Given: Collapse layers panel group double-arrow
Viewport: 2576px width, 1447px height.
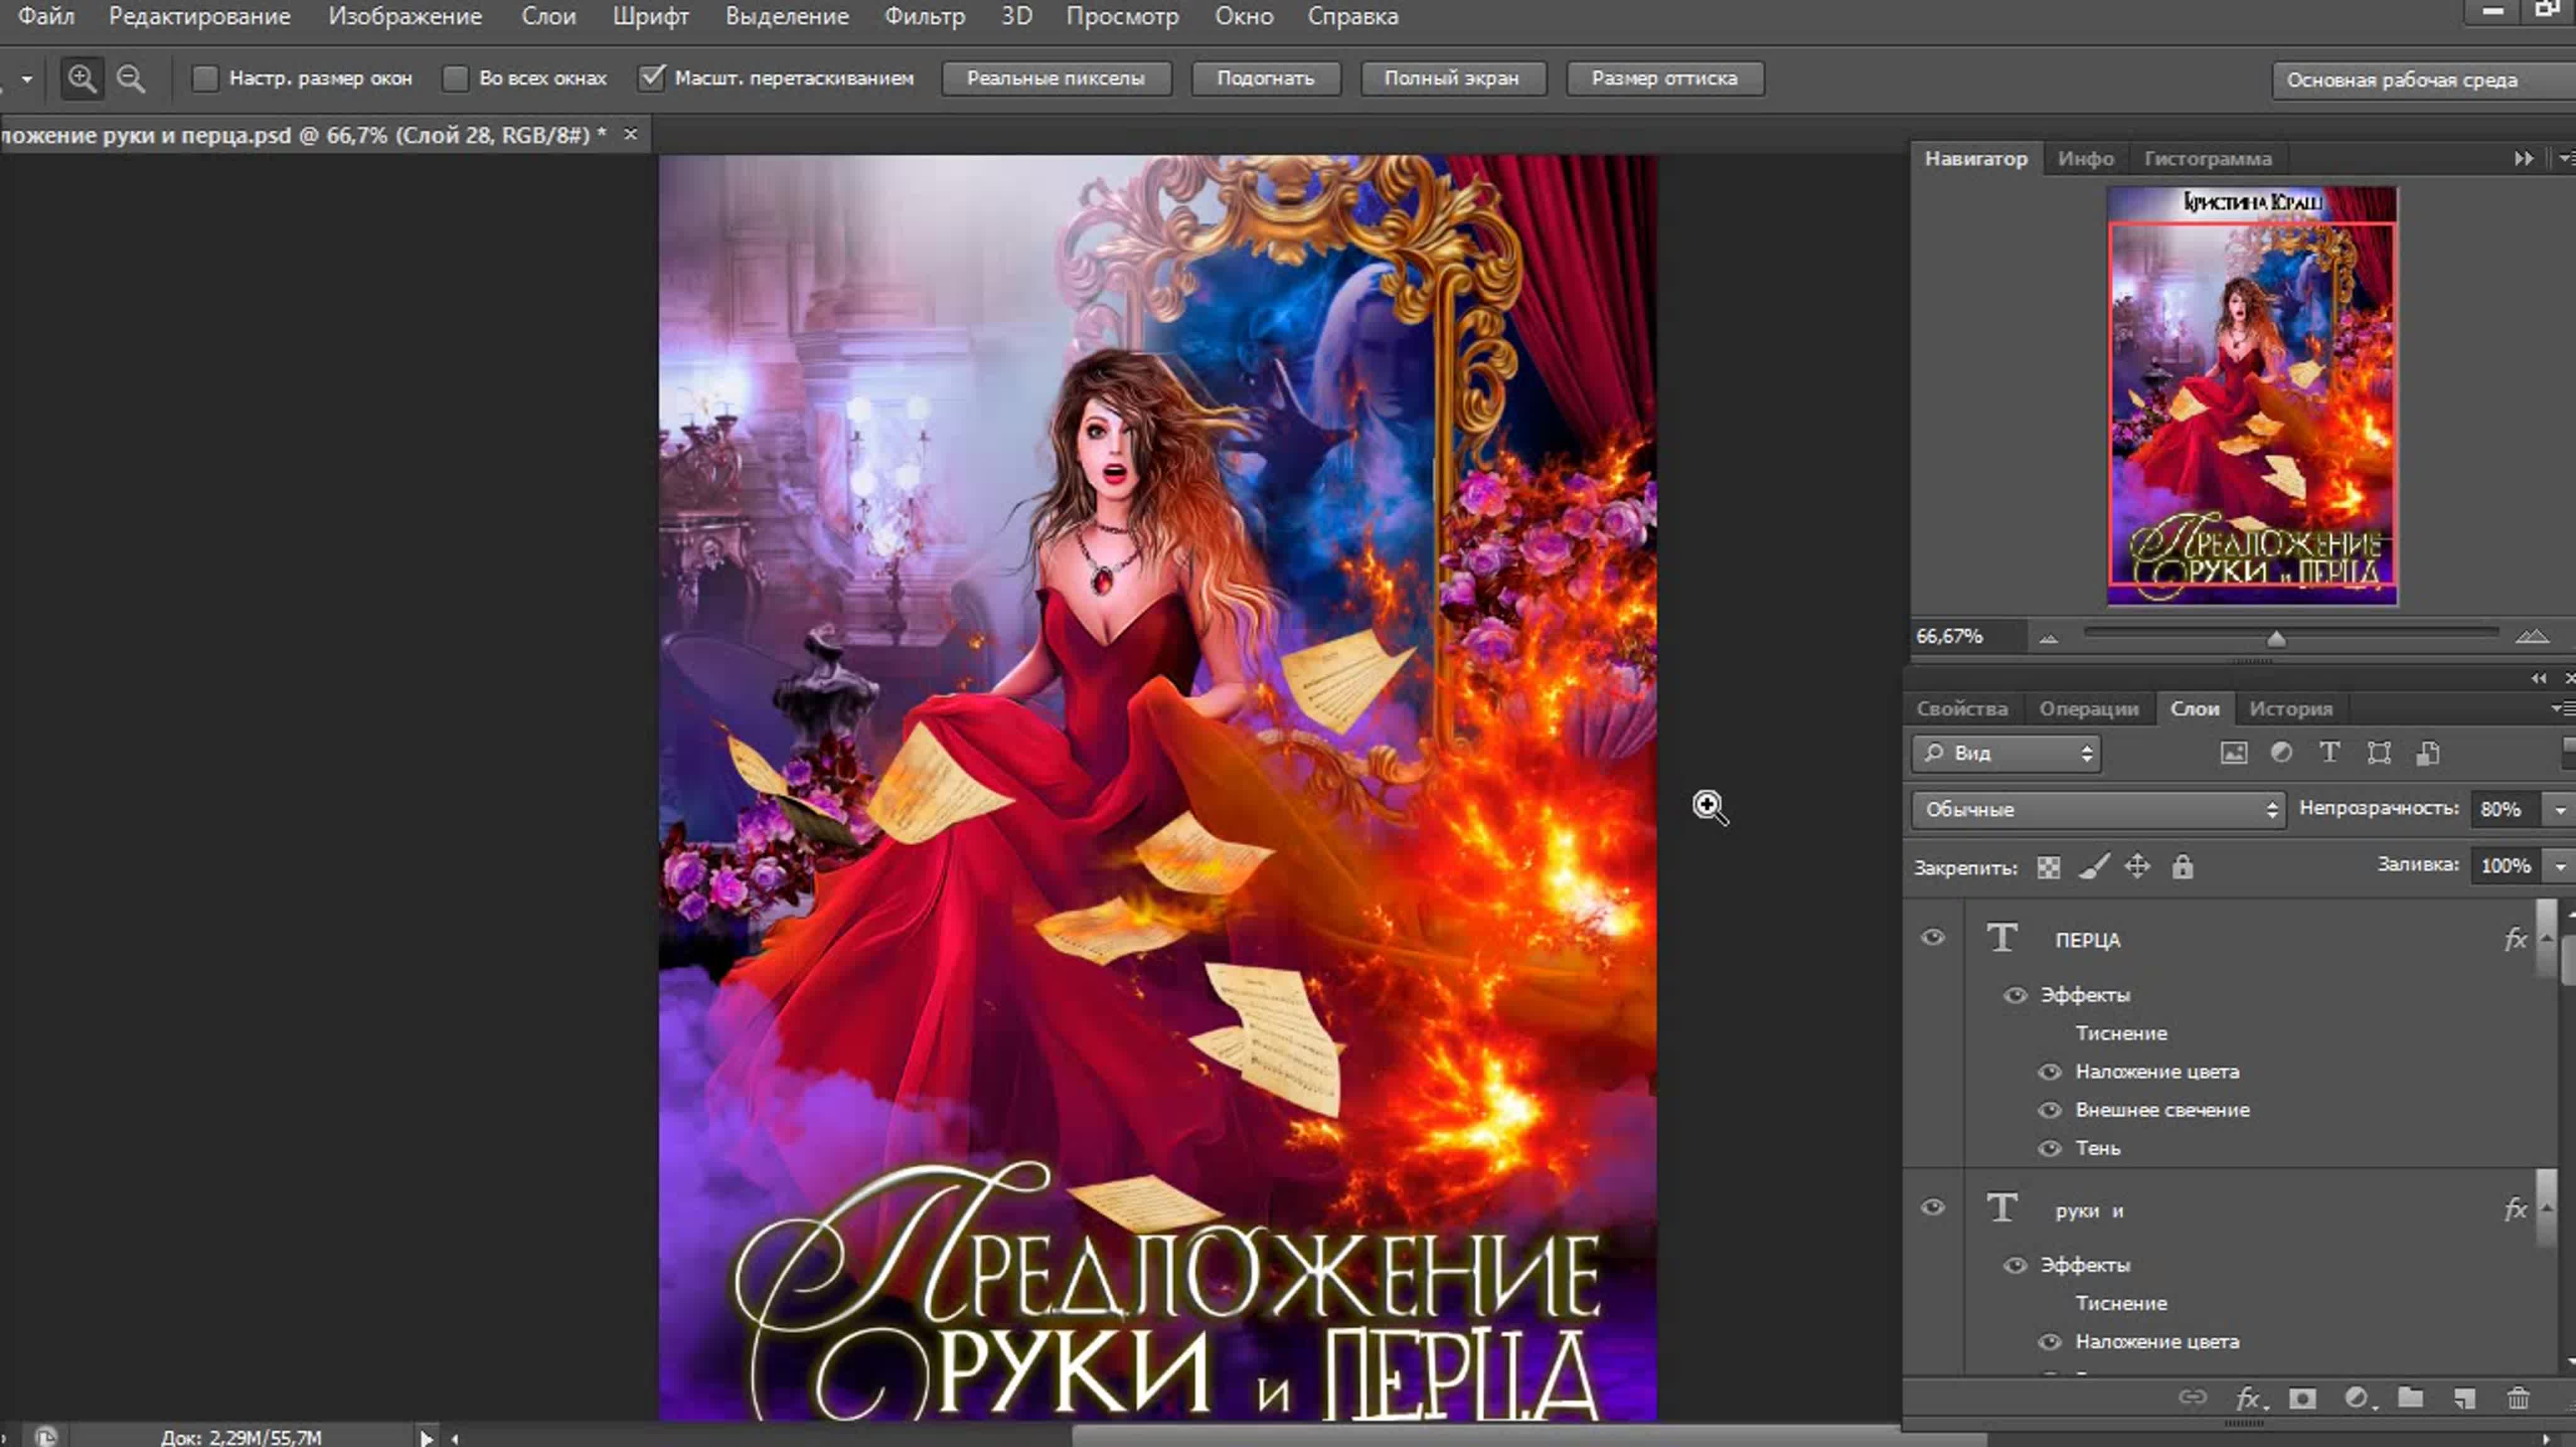Looking at the screenshot, I should tap(2538, 678).
